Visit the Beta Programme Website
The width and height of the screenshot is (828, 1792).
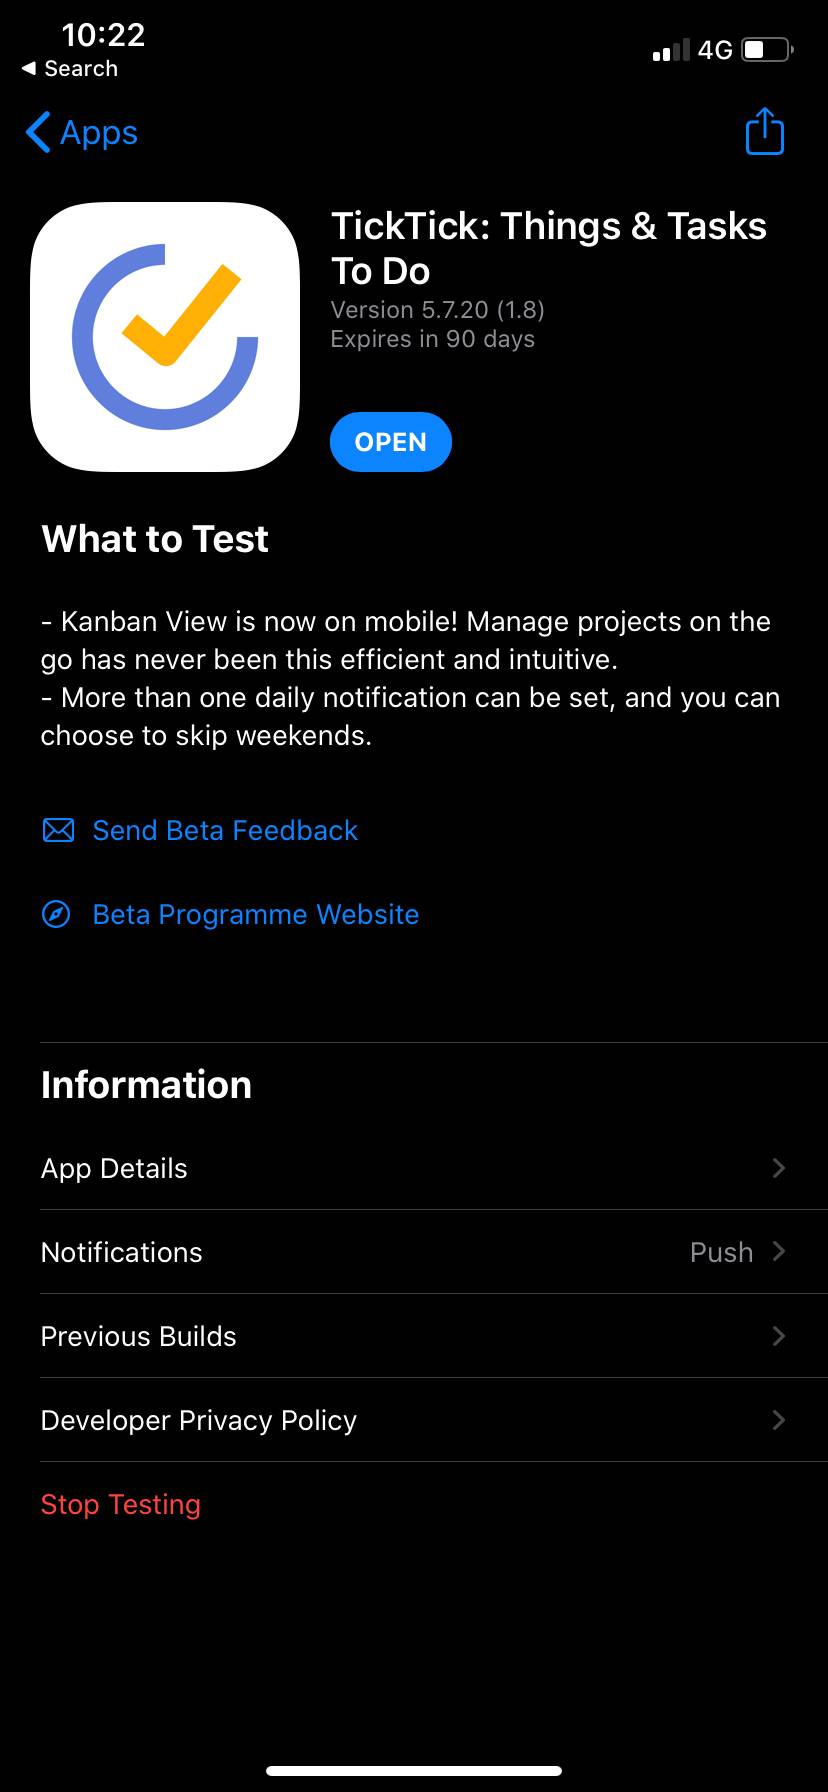click(255, 913)
